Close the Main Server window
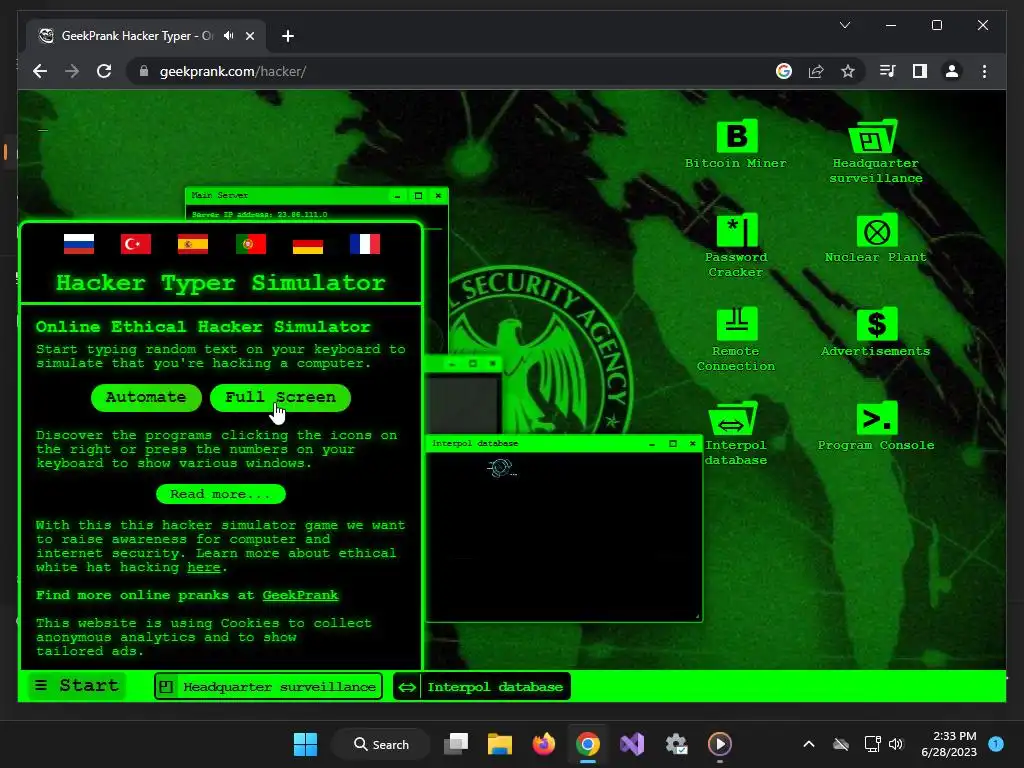 pos(438,195)
